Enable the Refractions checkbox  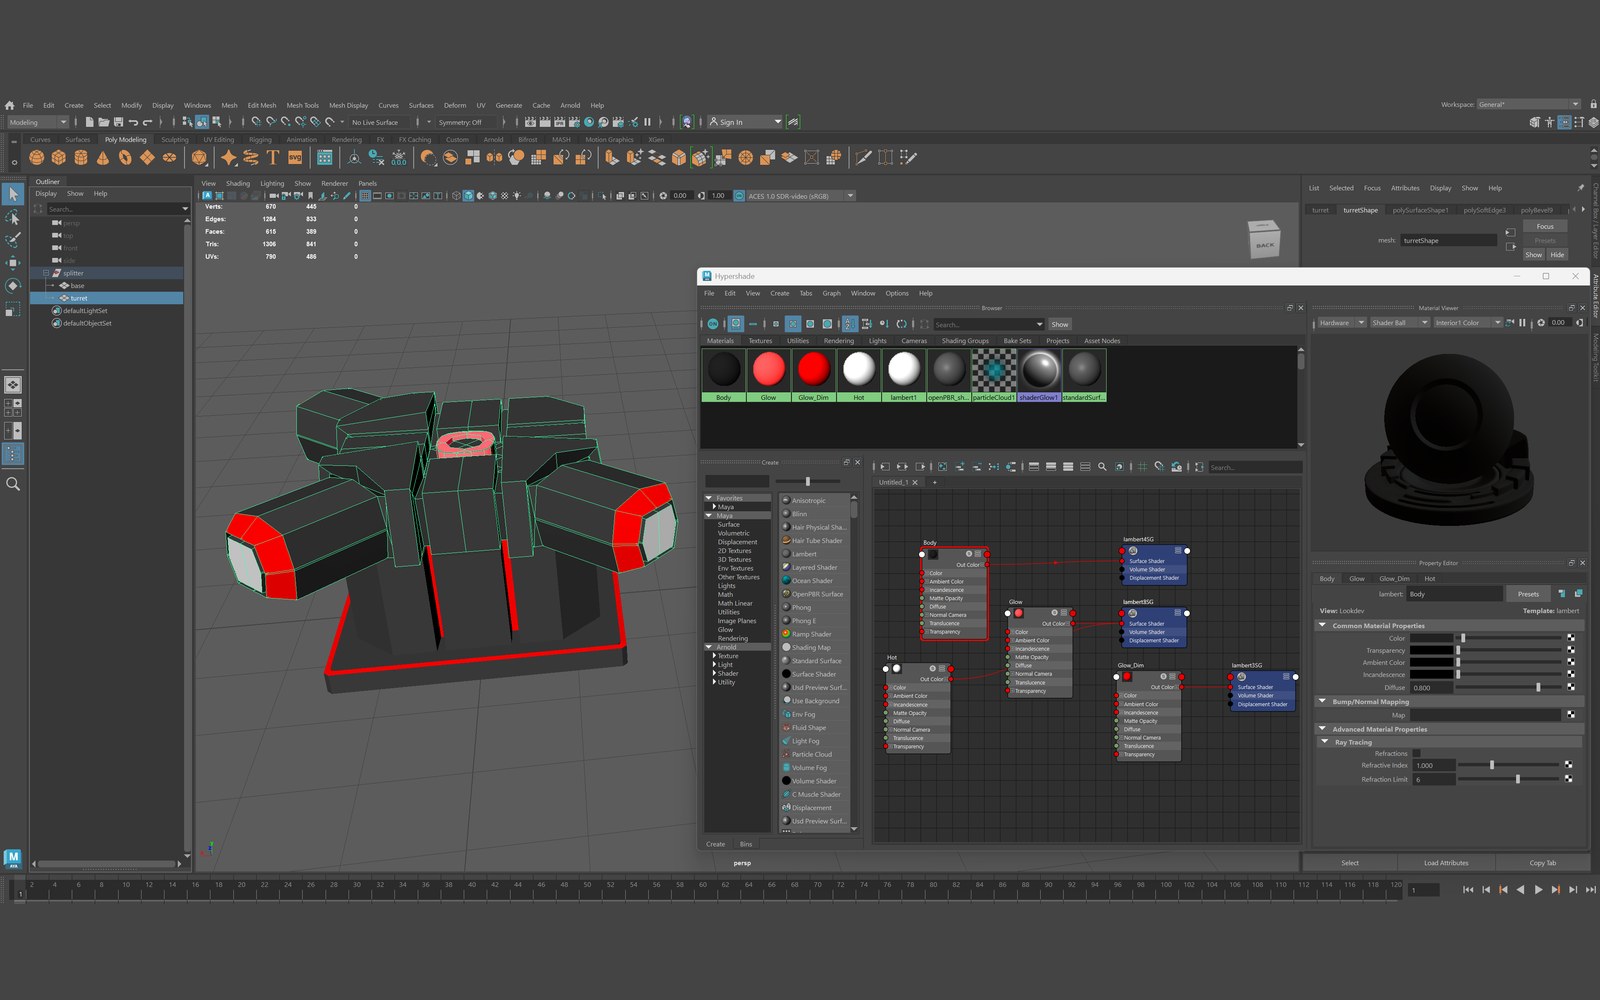coord(1417,753)
